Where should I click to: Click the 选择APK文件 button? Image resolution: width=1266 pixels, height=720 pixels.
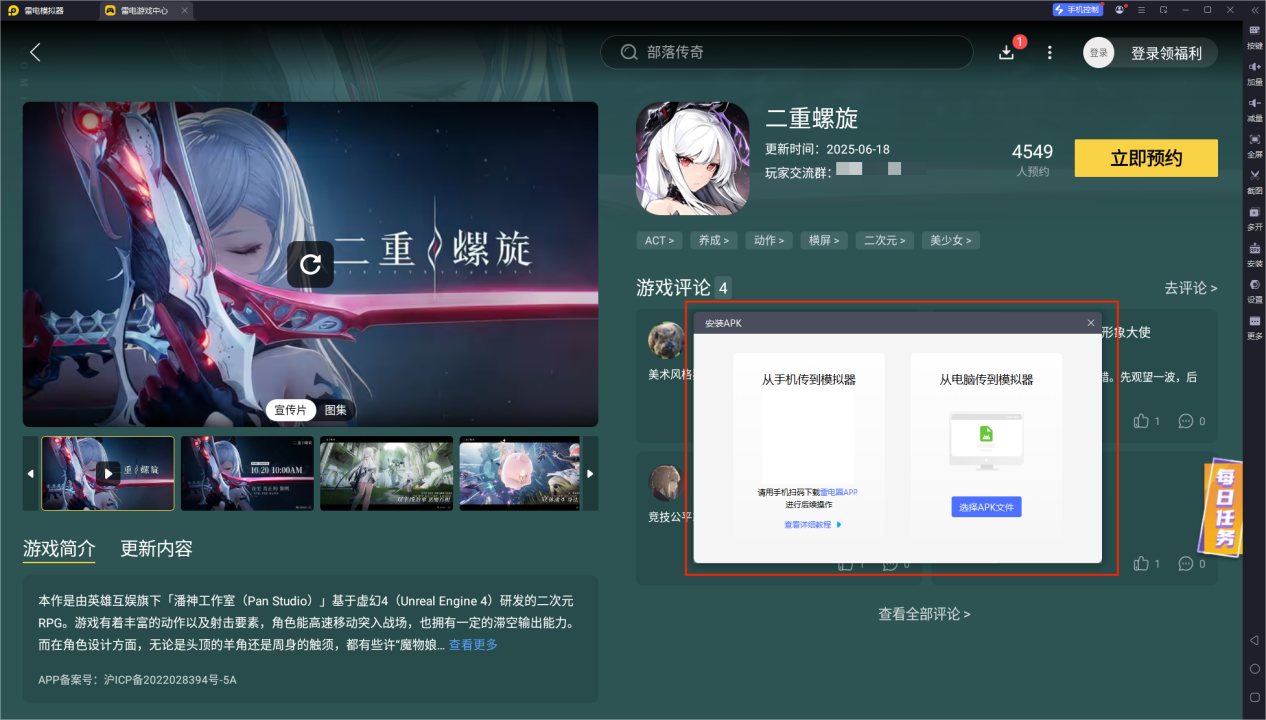pos(986,507)
